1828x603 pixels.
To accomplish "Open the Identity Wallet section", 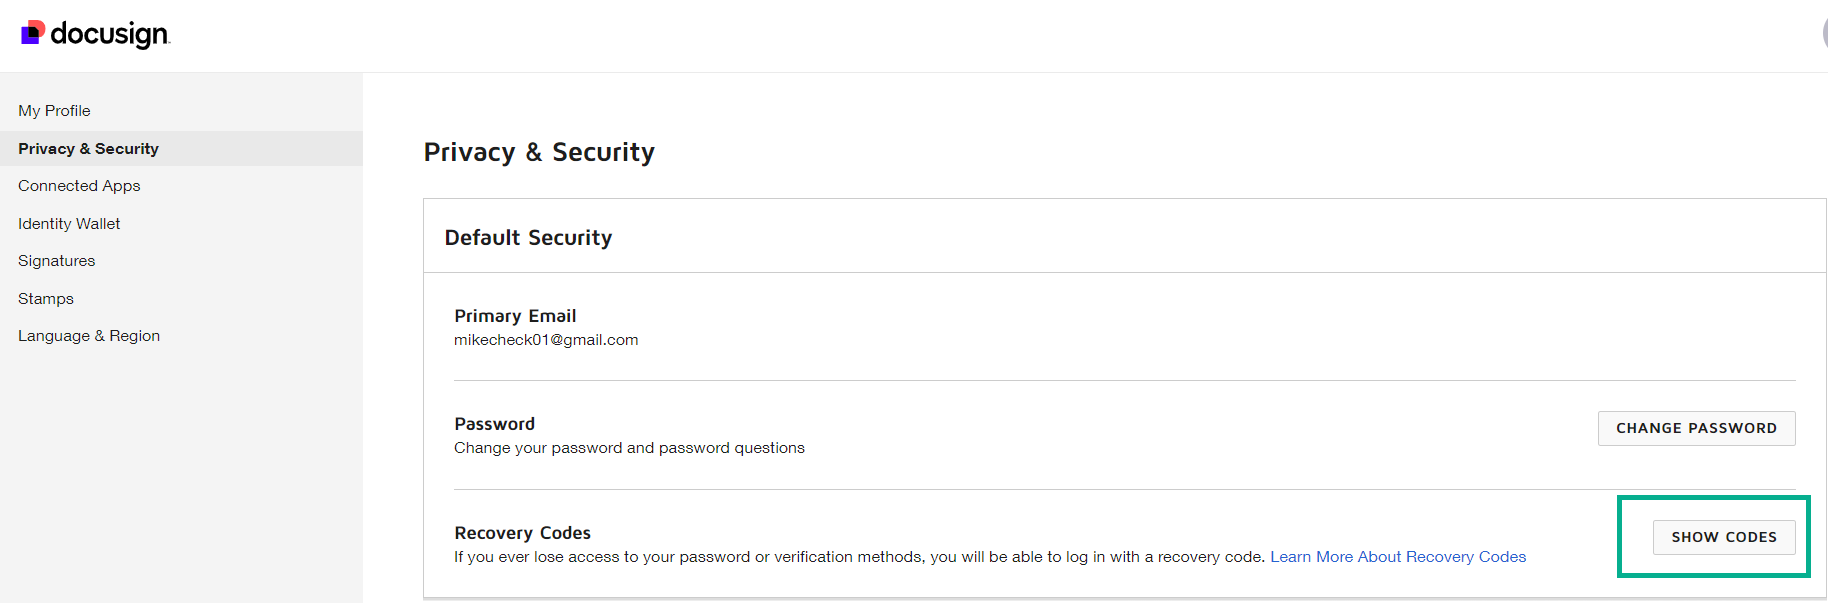I will [x=69, y=224].
